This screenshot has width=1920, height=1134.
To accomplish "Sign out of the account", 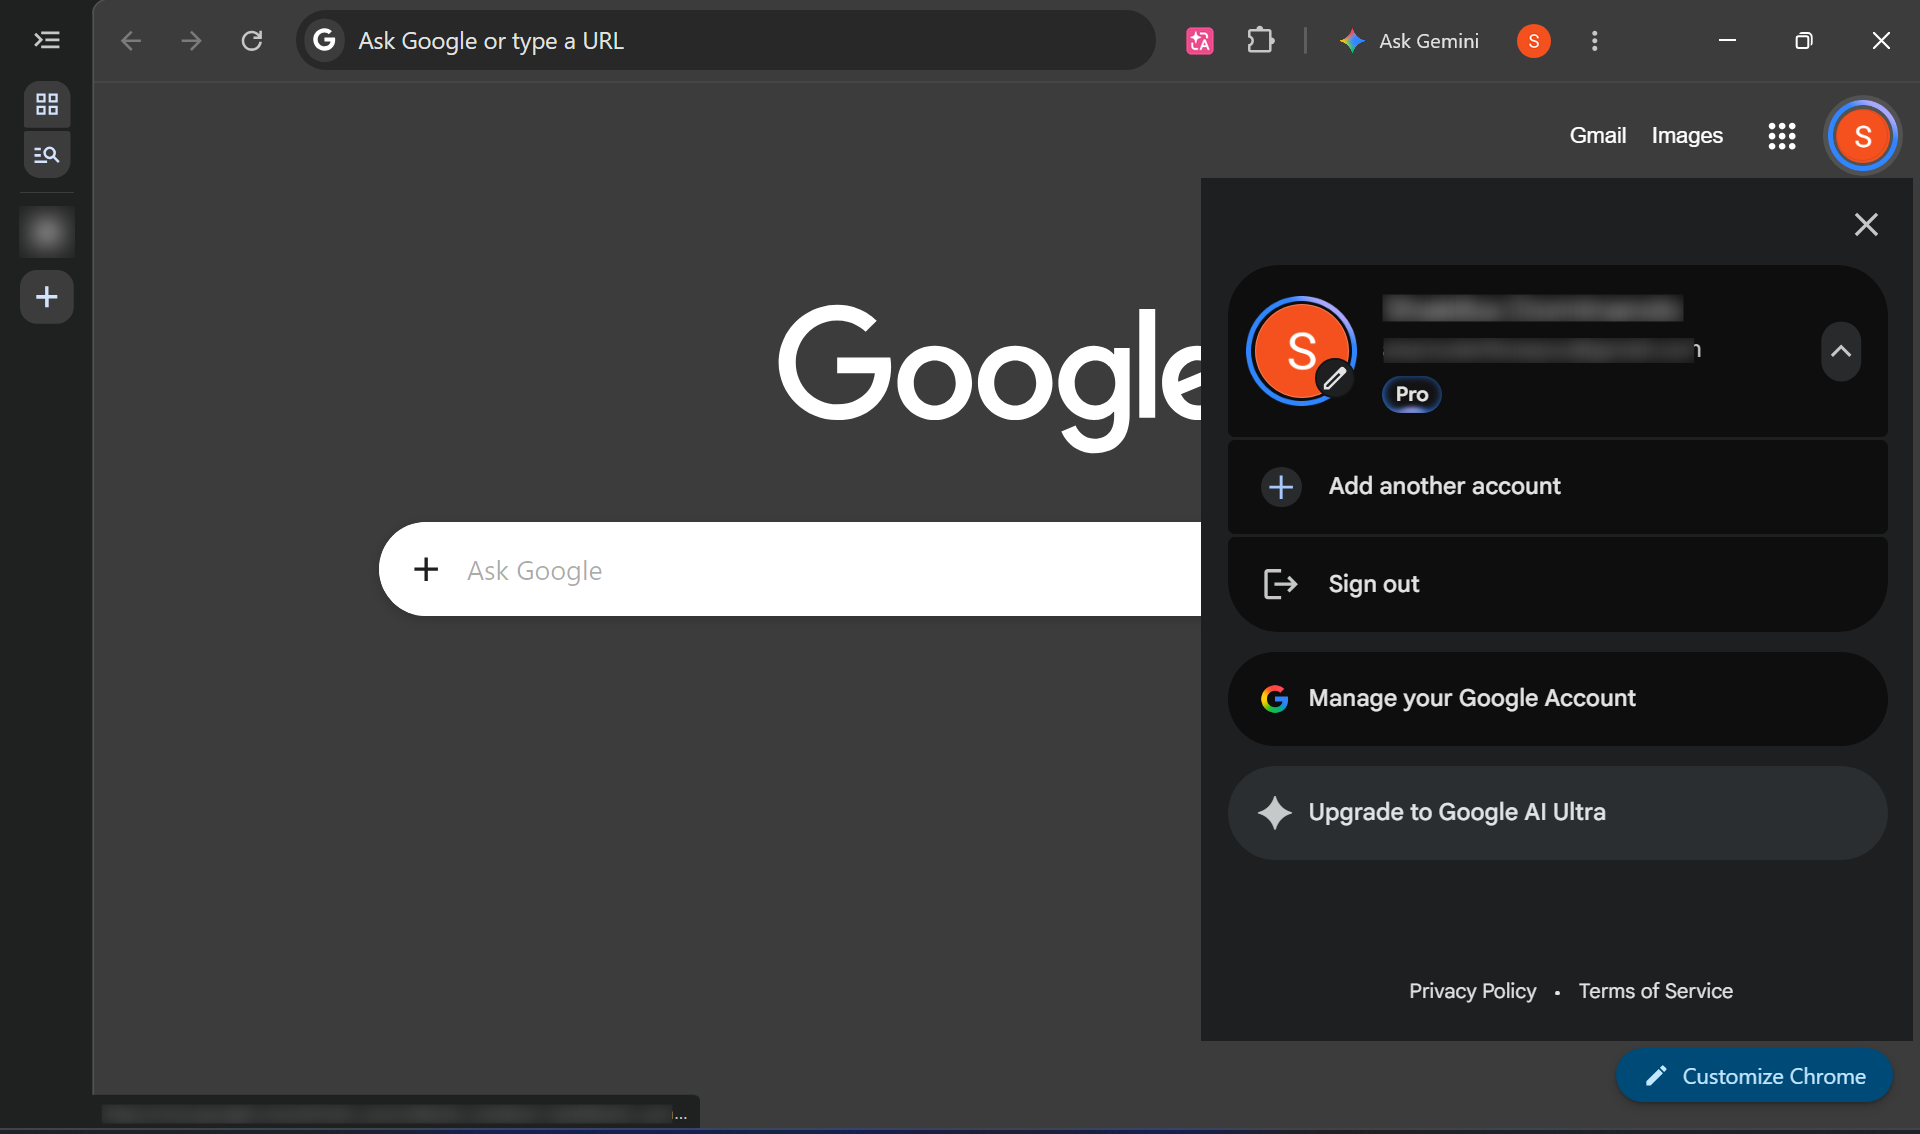I will (1558, 584).
